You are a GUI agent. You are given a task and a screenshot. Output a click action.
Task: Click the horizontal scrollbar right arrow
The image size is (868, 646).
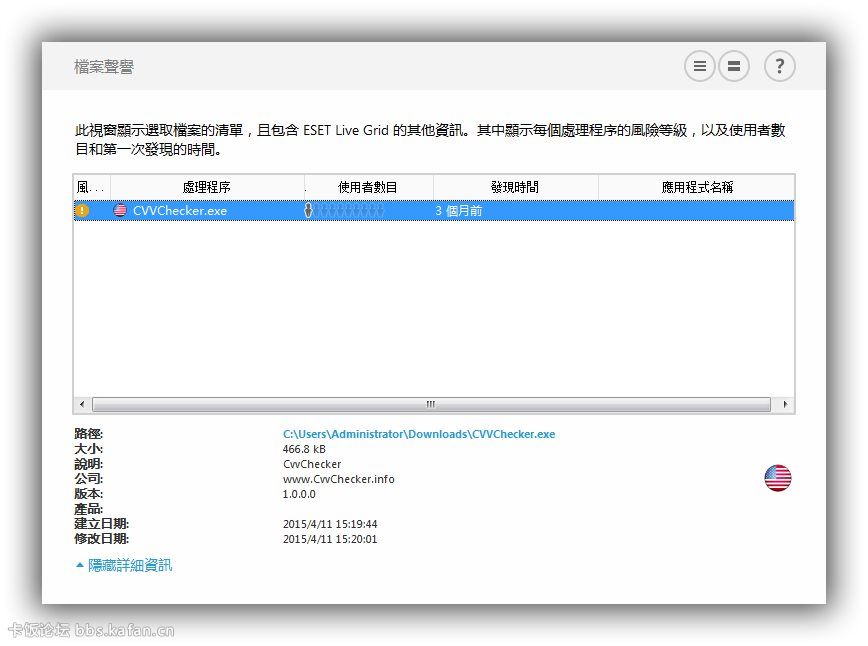(x=786, y=405)
